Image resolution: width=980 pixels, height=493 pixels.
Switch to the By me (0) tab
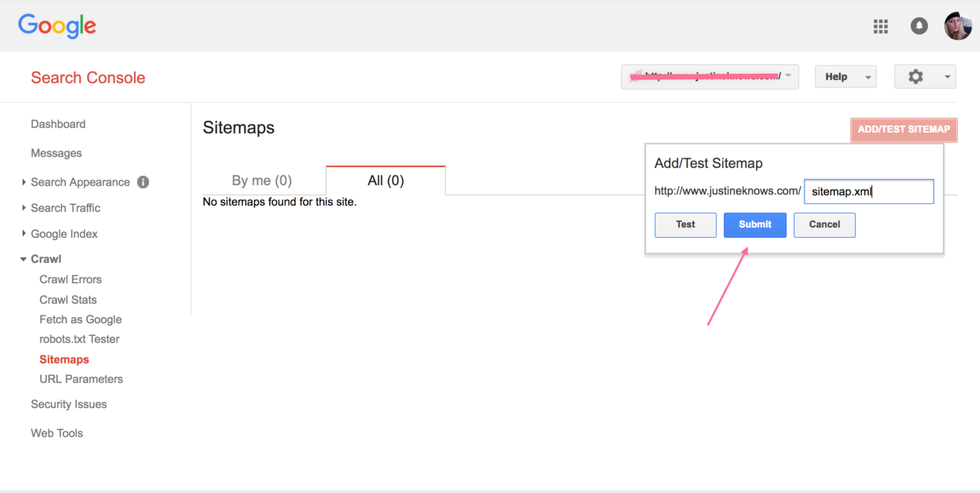coord(262,181)
